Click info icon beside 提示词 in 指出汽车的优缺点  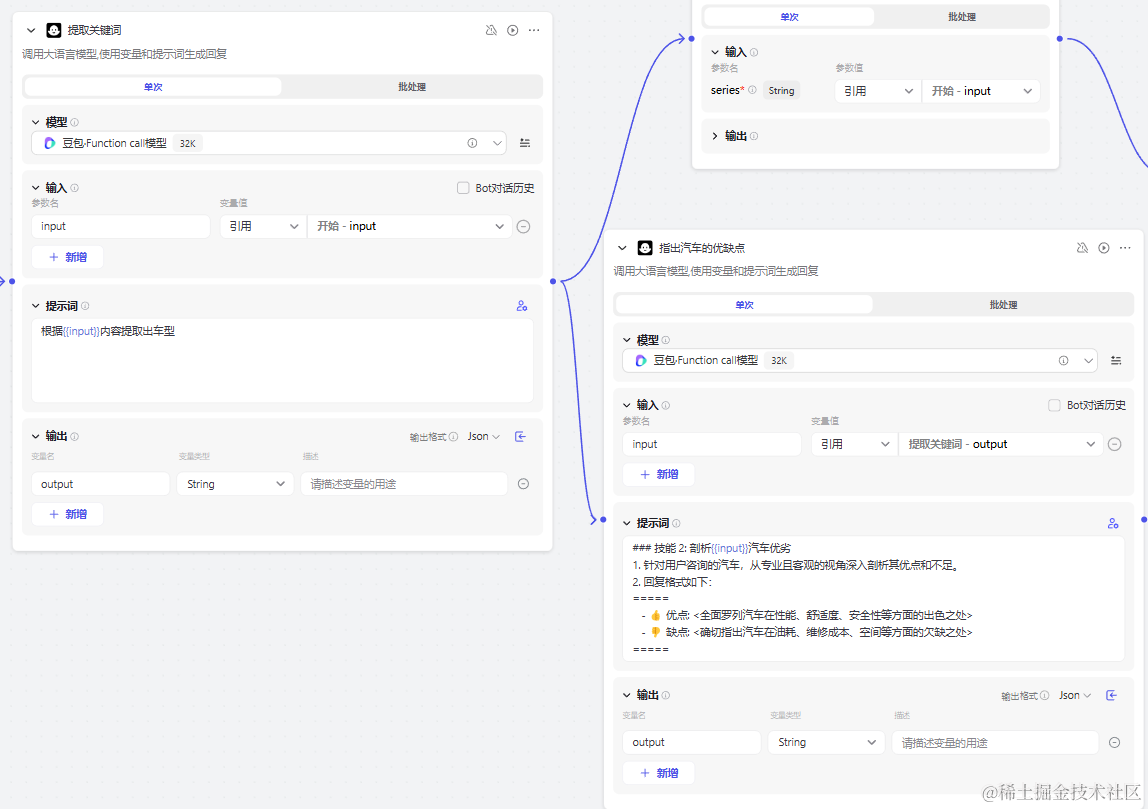pos(676,523)
